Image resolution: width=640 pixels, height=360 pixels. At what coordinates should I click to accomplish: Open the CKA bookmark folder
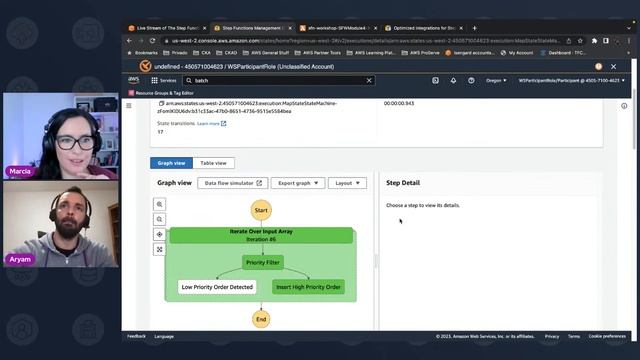202,53
